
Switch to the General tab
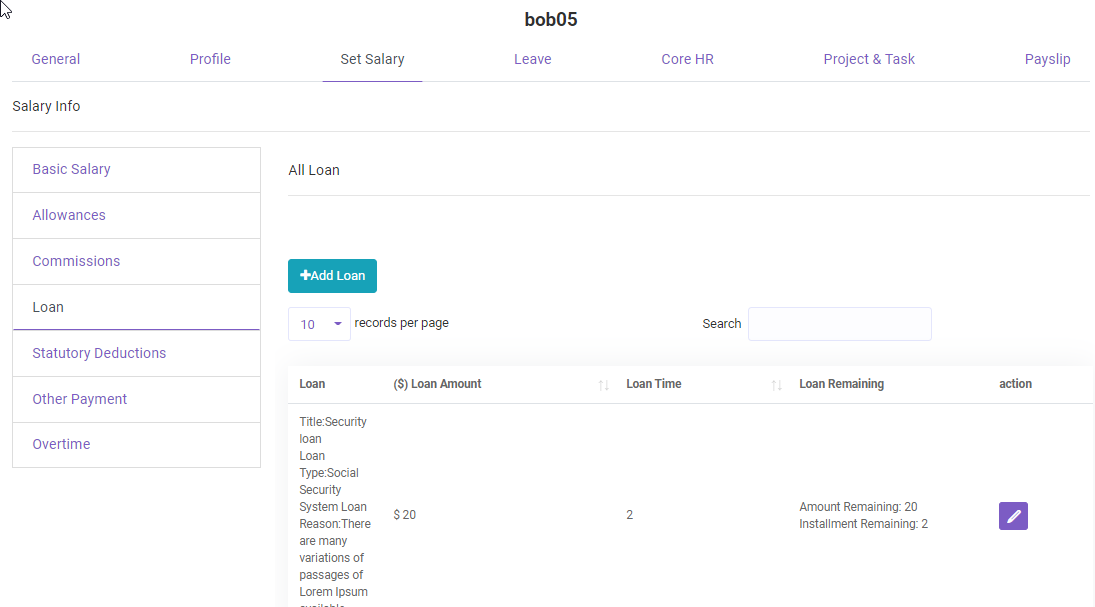click(56, 59)
